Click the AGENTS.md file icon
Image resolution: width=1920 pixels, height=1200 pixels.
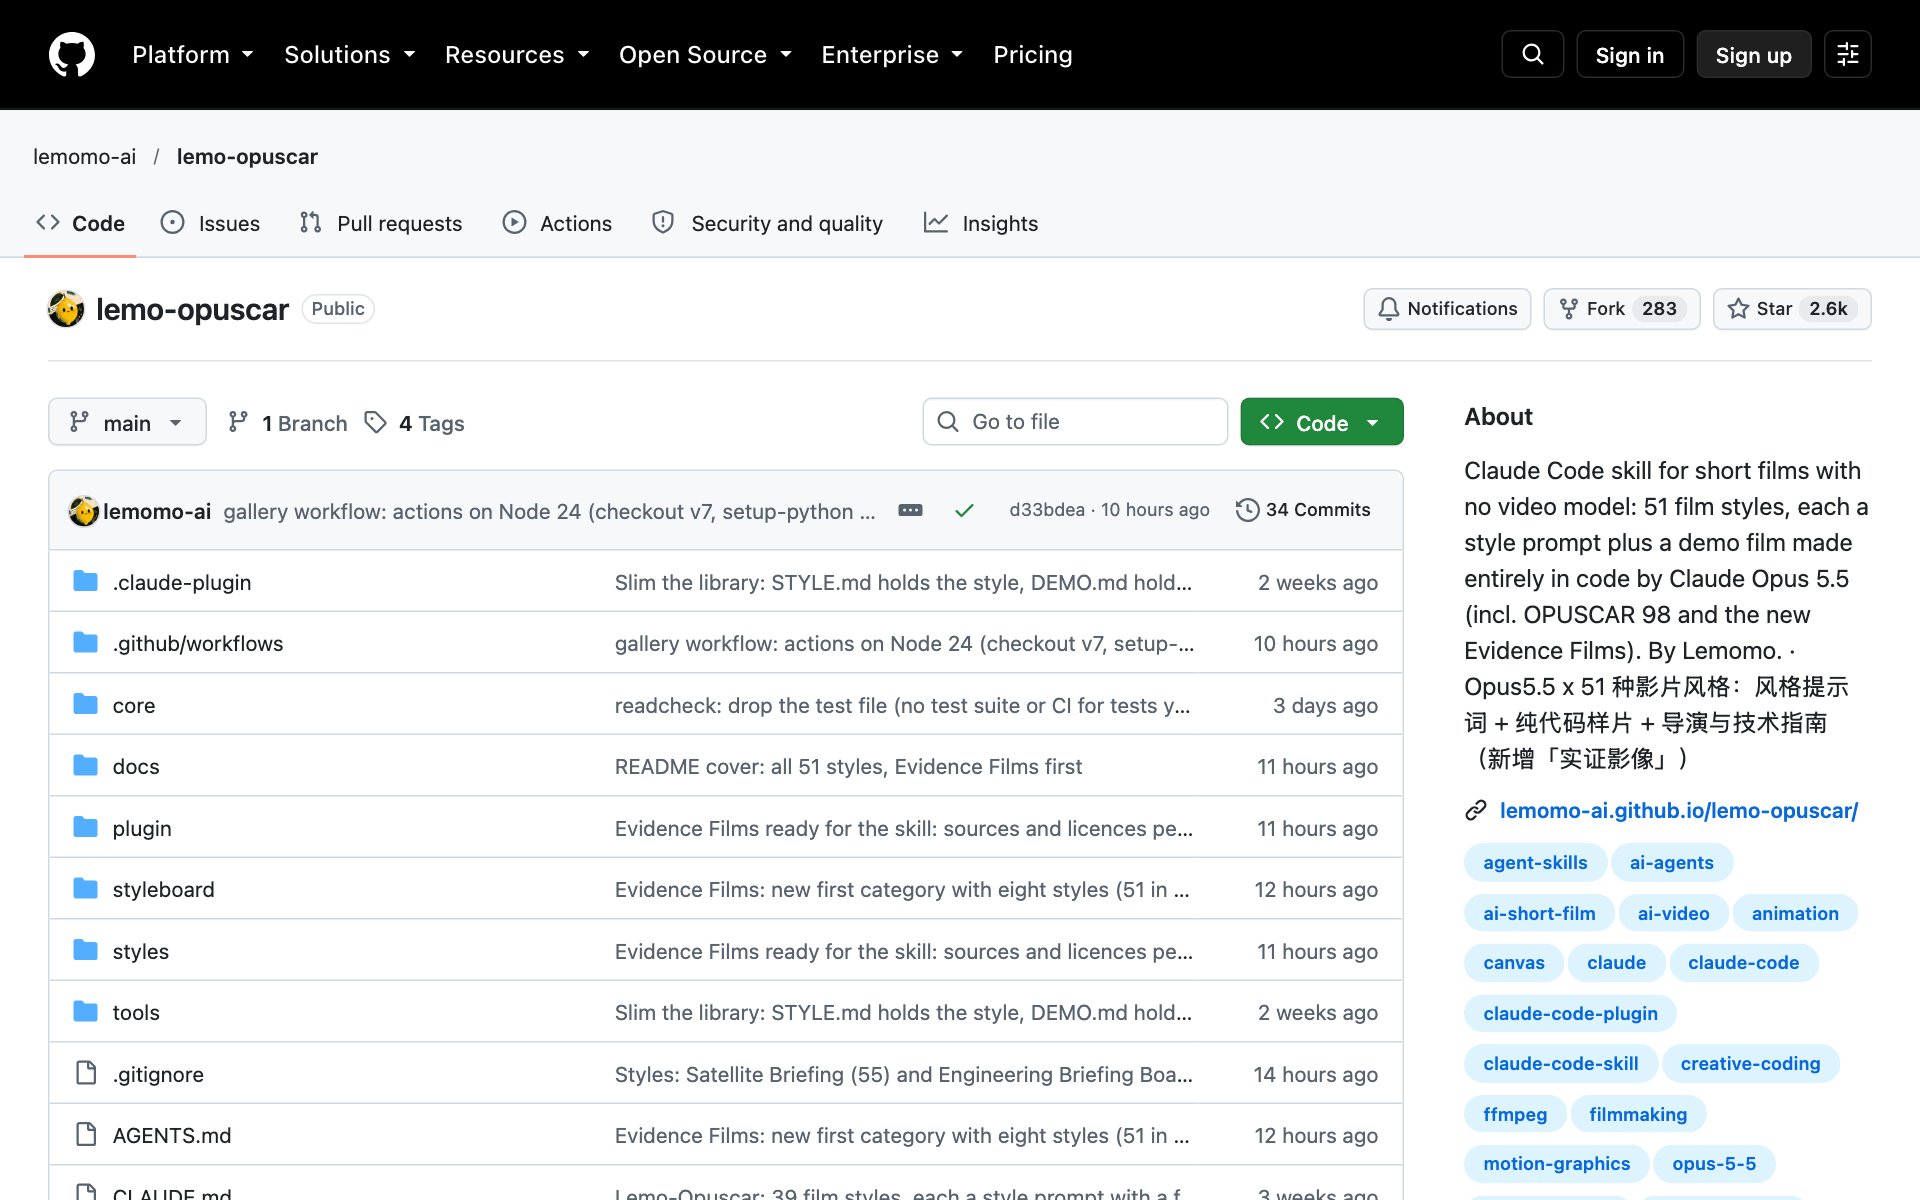tap(86, 1134)
